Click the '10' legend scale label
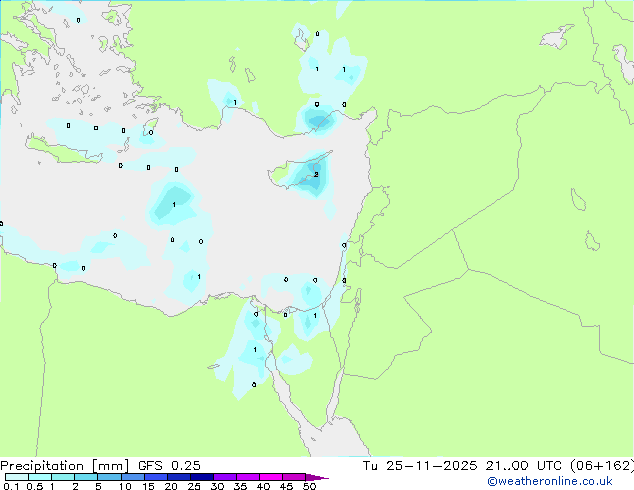Screen dimensions: 634x490 [x=125, y=486]
